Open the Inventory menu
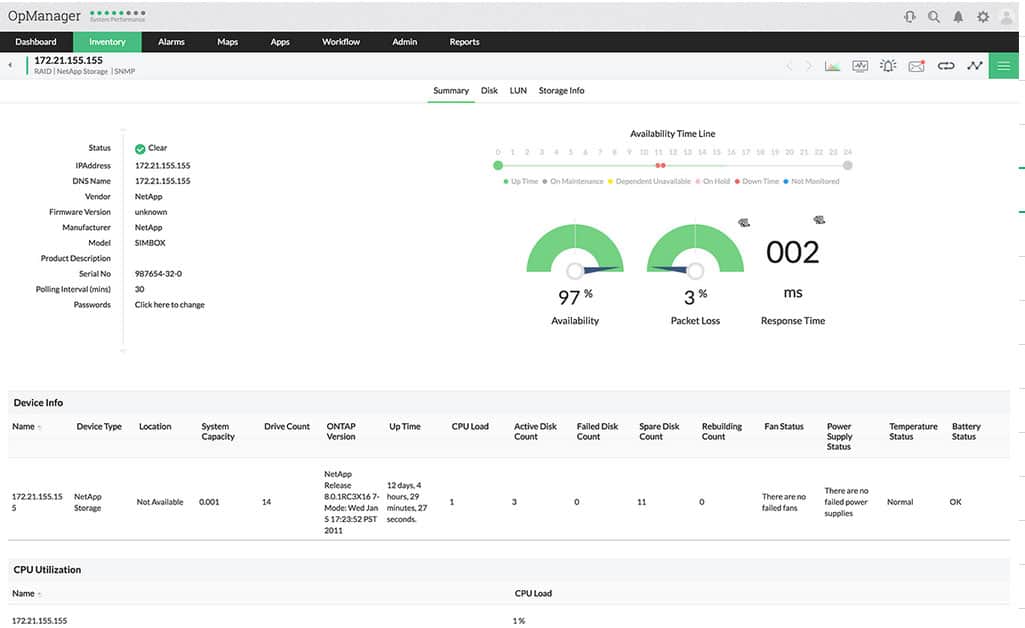Image resolution: width=1025 pixels, height=628 pixels. tap(107, 42)
